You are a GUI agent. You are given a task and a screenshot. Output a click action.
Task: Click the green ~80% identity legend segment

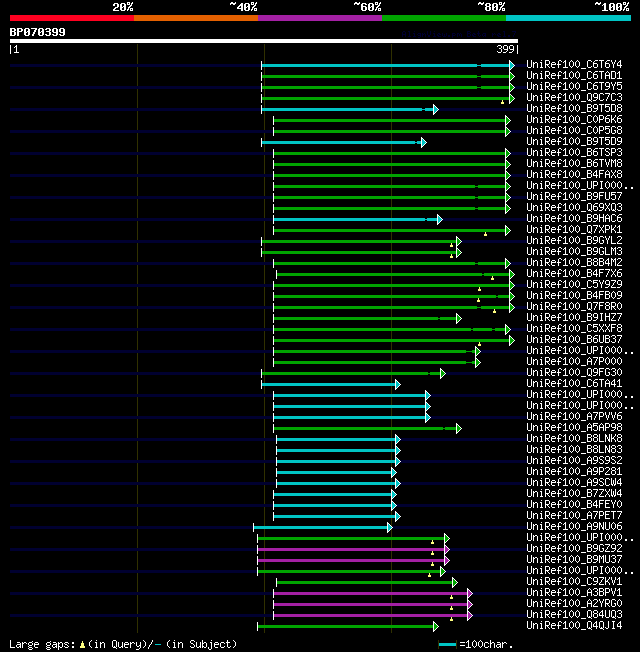(x=444, y=18)
